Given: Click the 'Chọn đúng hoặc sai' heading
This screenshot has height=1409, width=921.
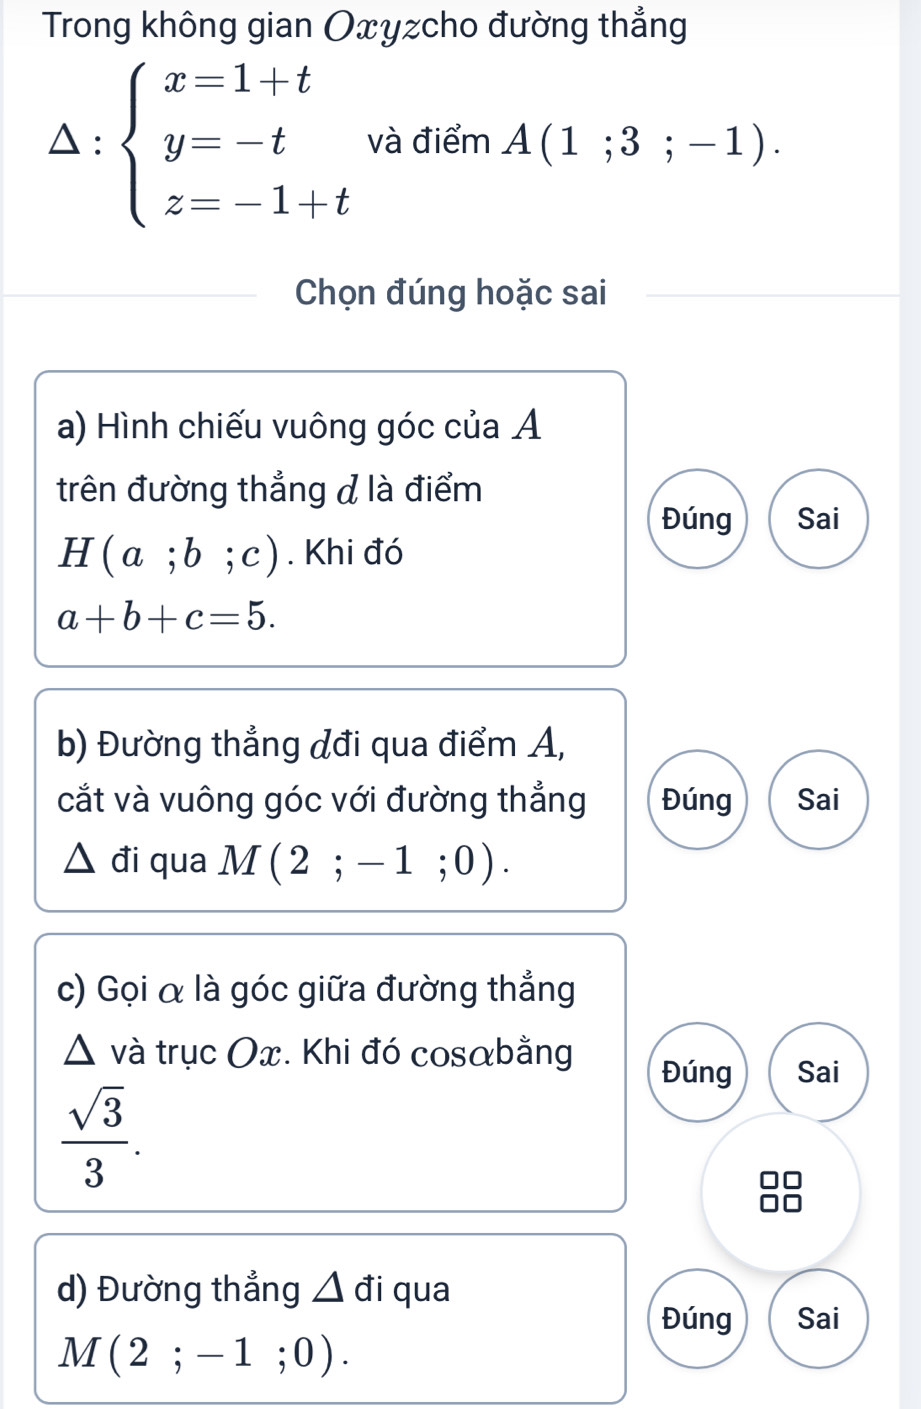Looking at the screenshot, I should click(451, 293).
